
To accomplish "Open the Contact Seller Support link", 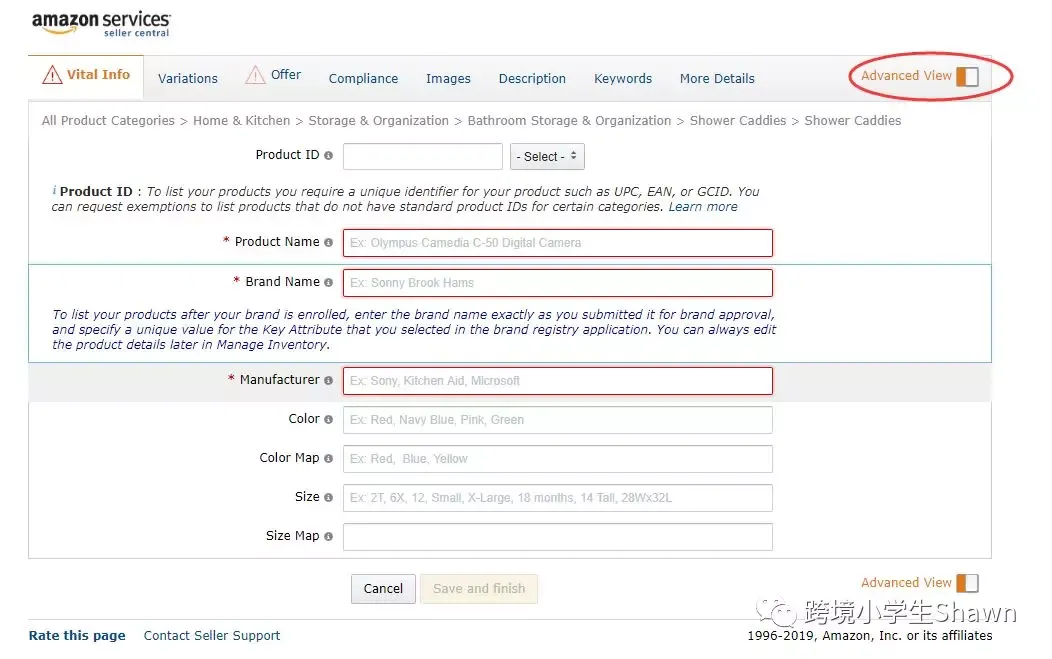I will pyautogui.click(x=212, y=636).
